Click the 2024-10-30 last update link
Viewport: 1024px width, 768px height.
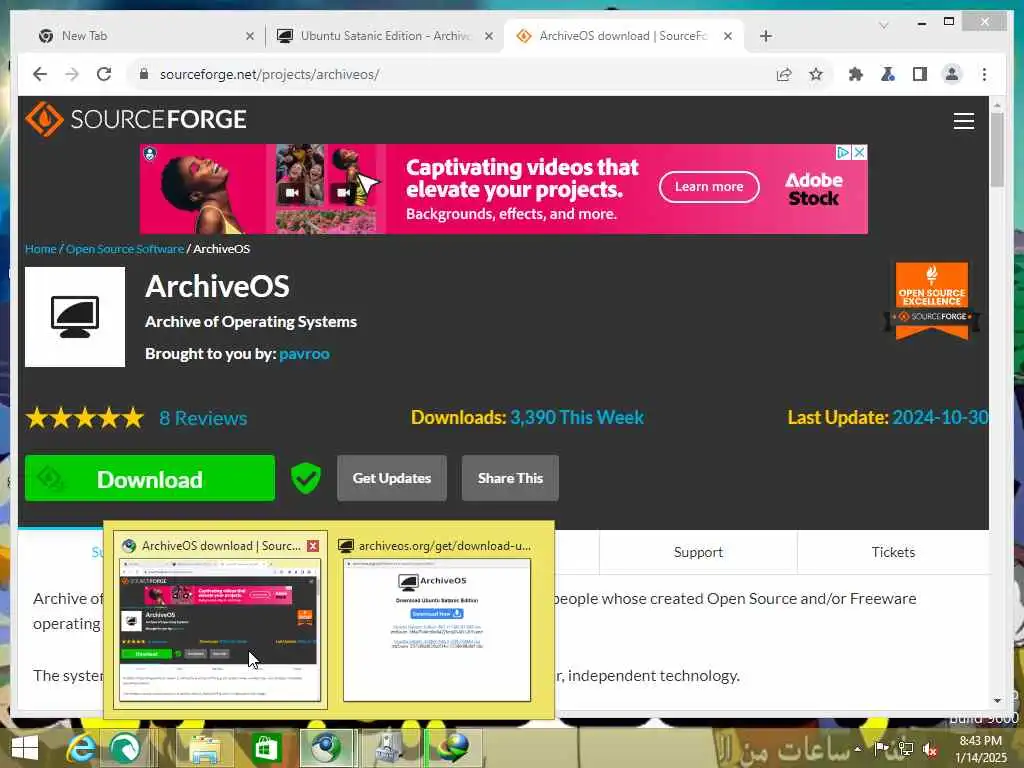pyautogui.click(x=940, y=417)
